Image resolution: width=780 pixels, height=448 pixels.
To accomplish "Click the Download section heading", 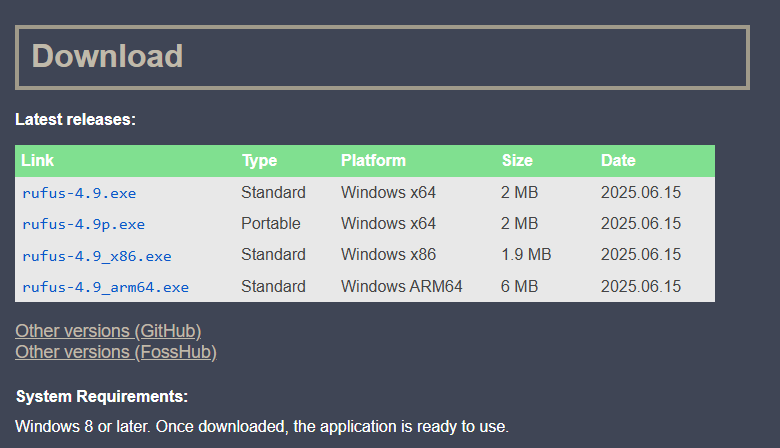I will point(107,56).
